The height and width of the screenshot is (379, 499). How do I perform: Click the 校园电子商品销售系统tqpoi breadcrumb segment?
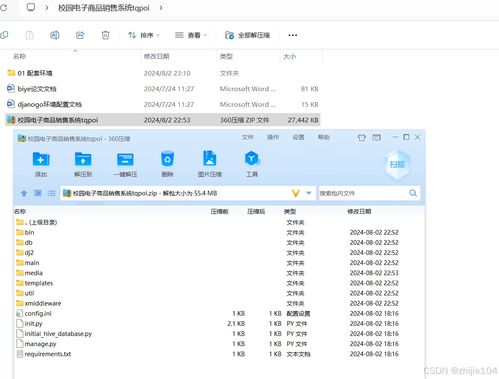coord(104,8)
